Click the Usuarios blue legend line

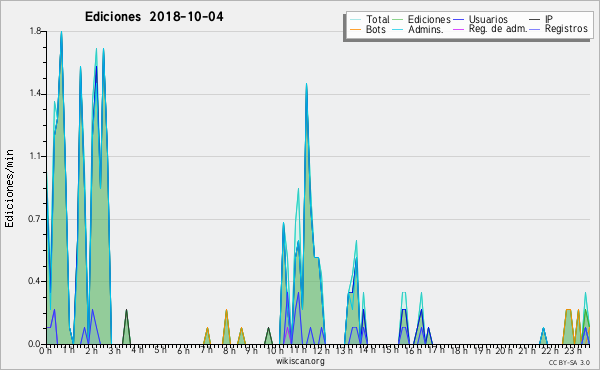click(x=458, y=20)
